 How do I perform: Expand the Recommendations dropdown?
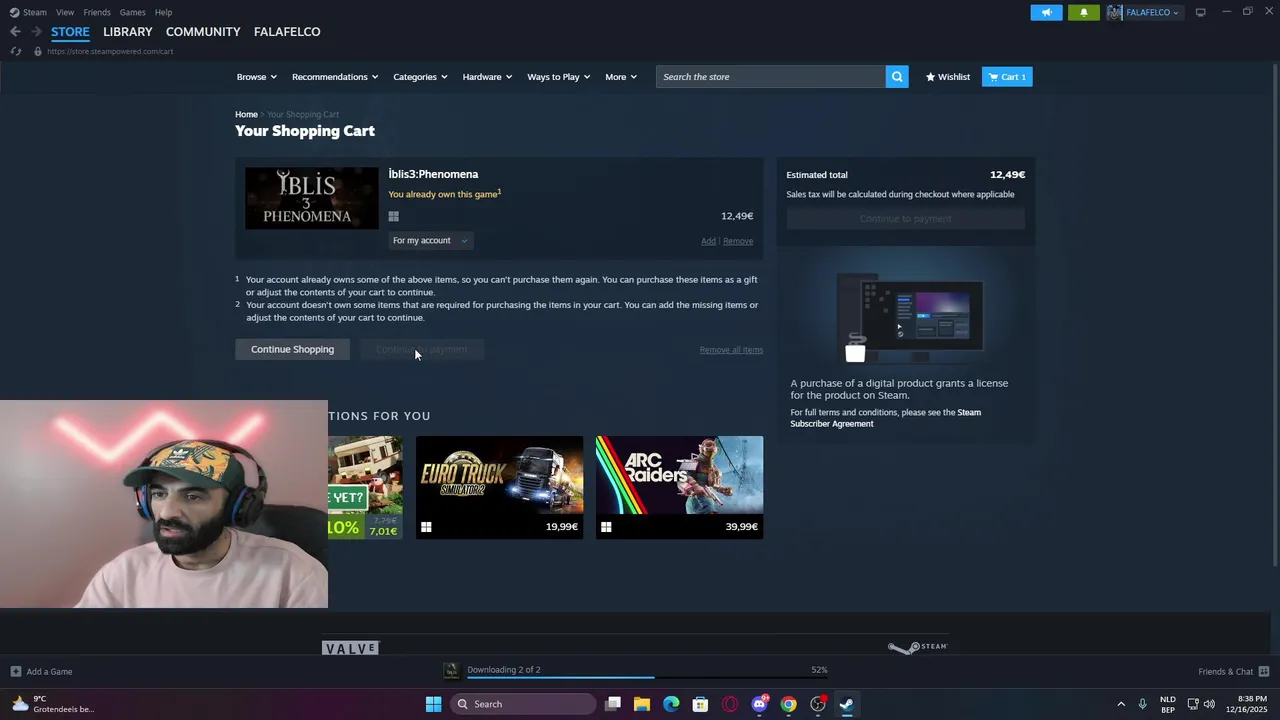335,77
